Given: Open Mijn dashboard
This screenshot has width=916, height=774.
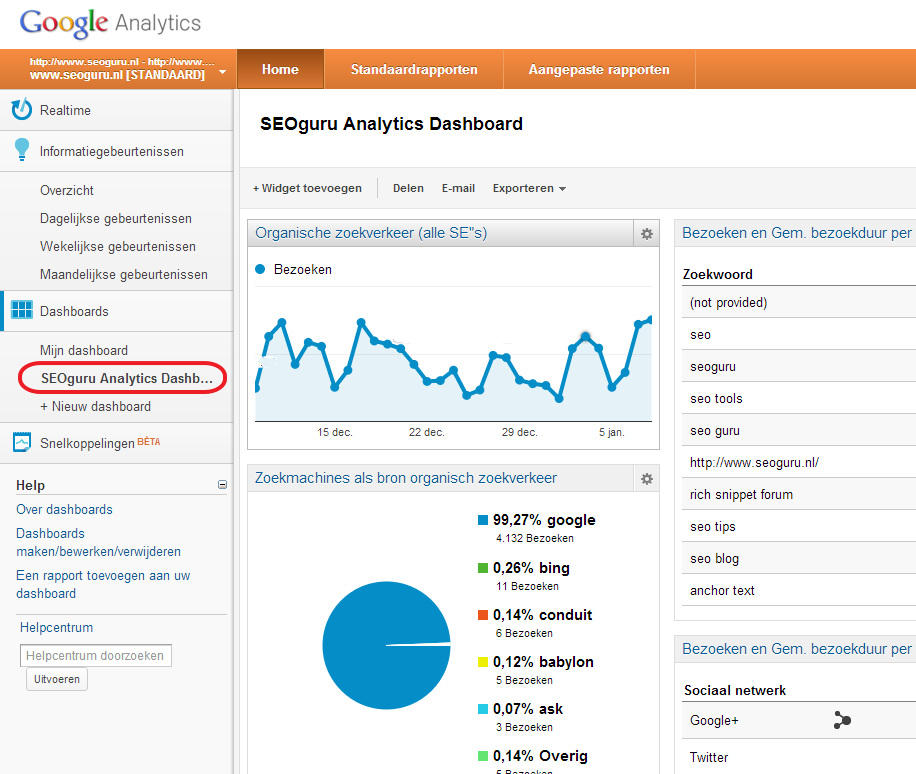Looking at the screenshot, I should click(x=84, y=350).
